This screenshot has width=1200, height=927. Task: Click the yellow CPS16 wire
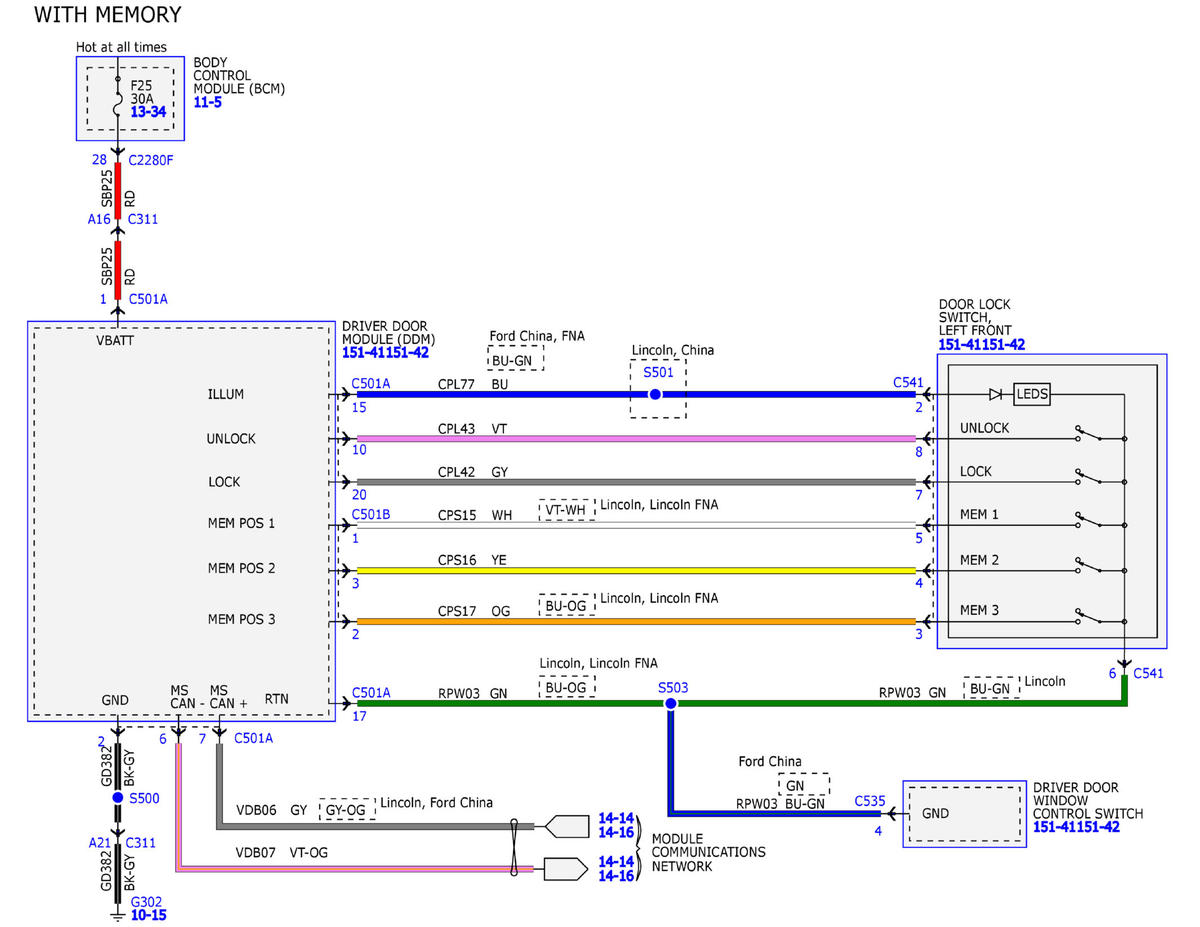636,571
